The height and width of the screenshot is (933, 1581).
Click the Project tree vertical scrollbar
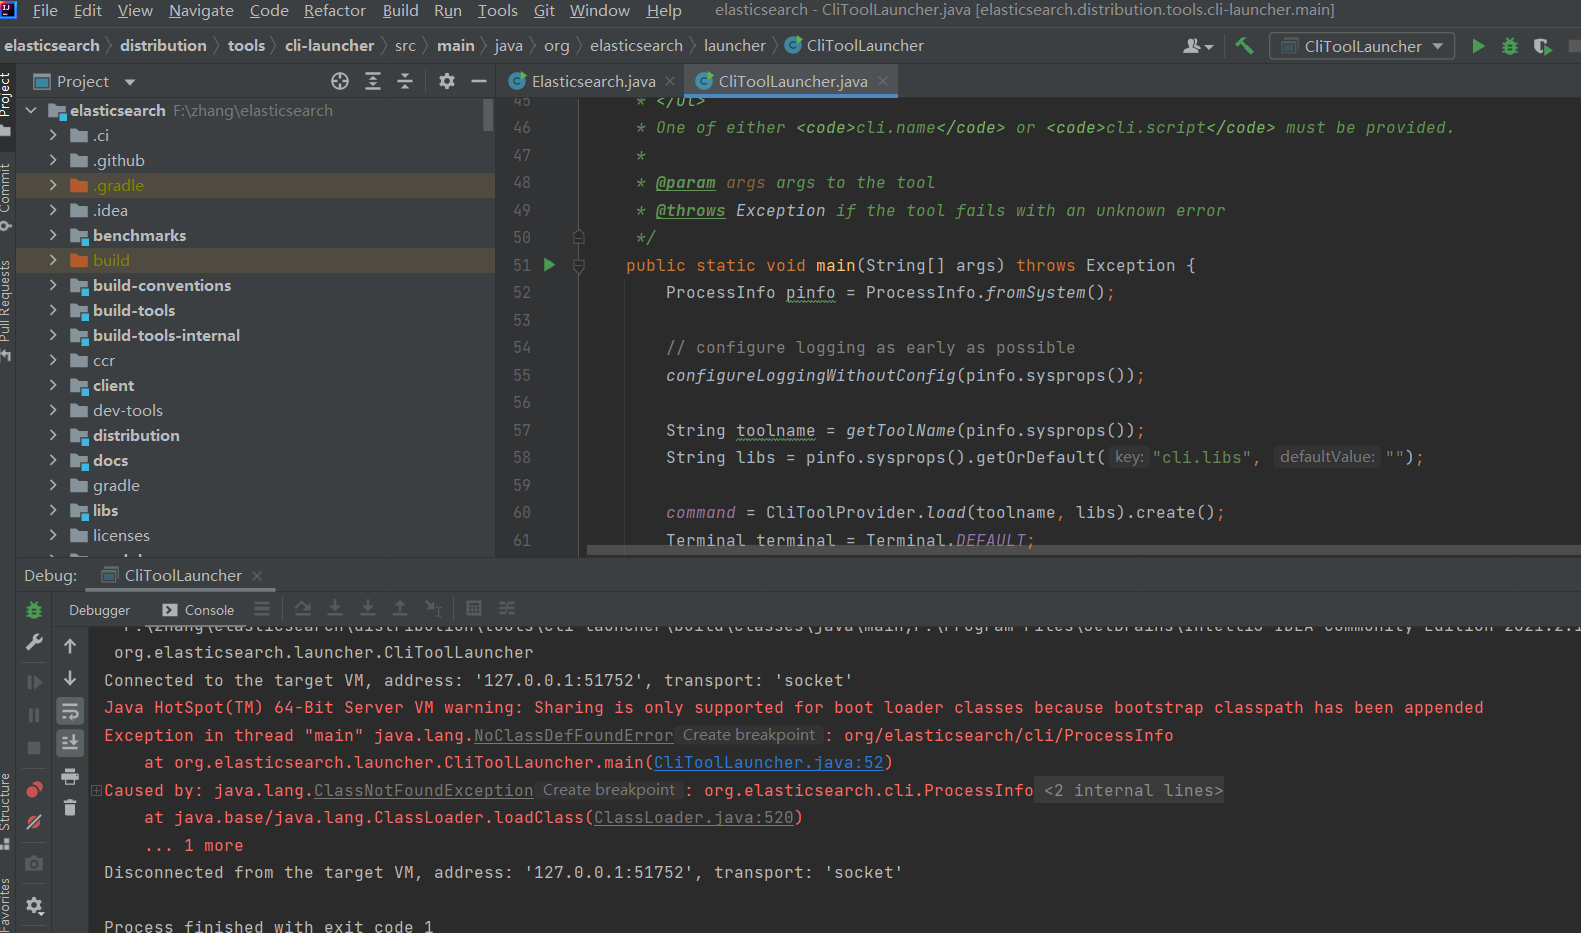488,115
